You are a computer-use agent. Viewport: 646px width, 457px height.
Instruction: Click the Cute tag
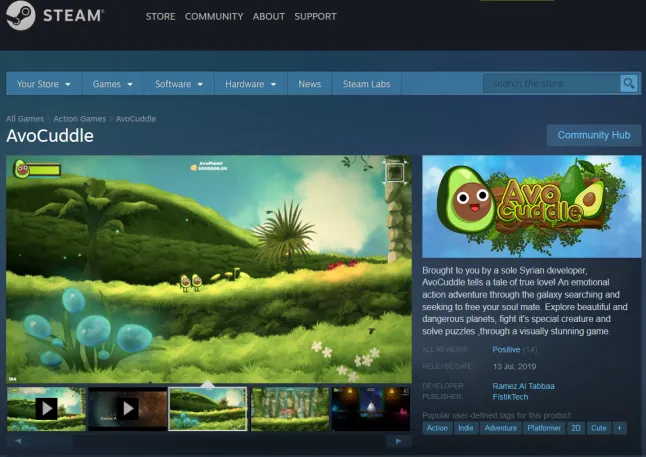[599, 428]
